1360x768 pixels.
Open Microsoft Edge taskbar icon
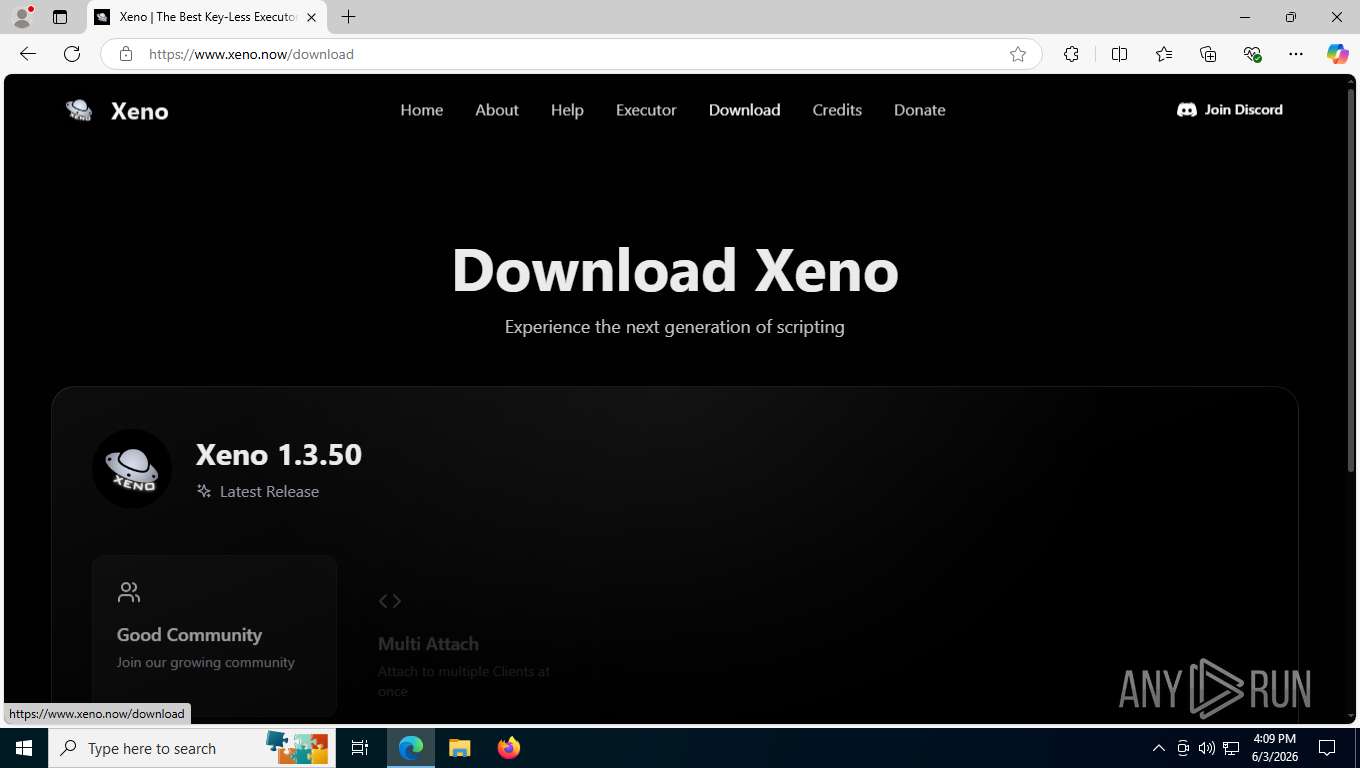(411, 748)
